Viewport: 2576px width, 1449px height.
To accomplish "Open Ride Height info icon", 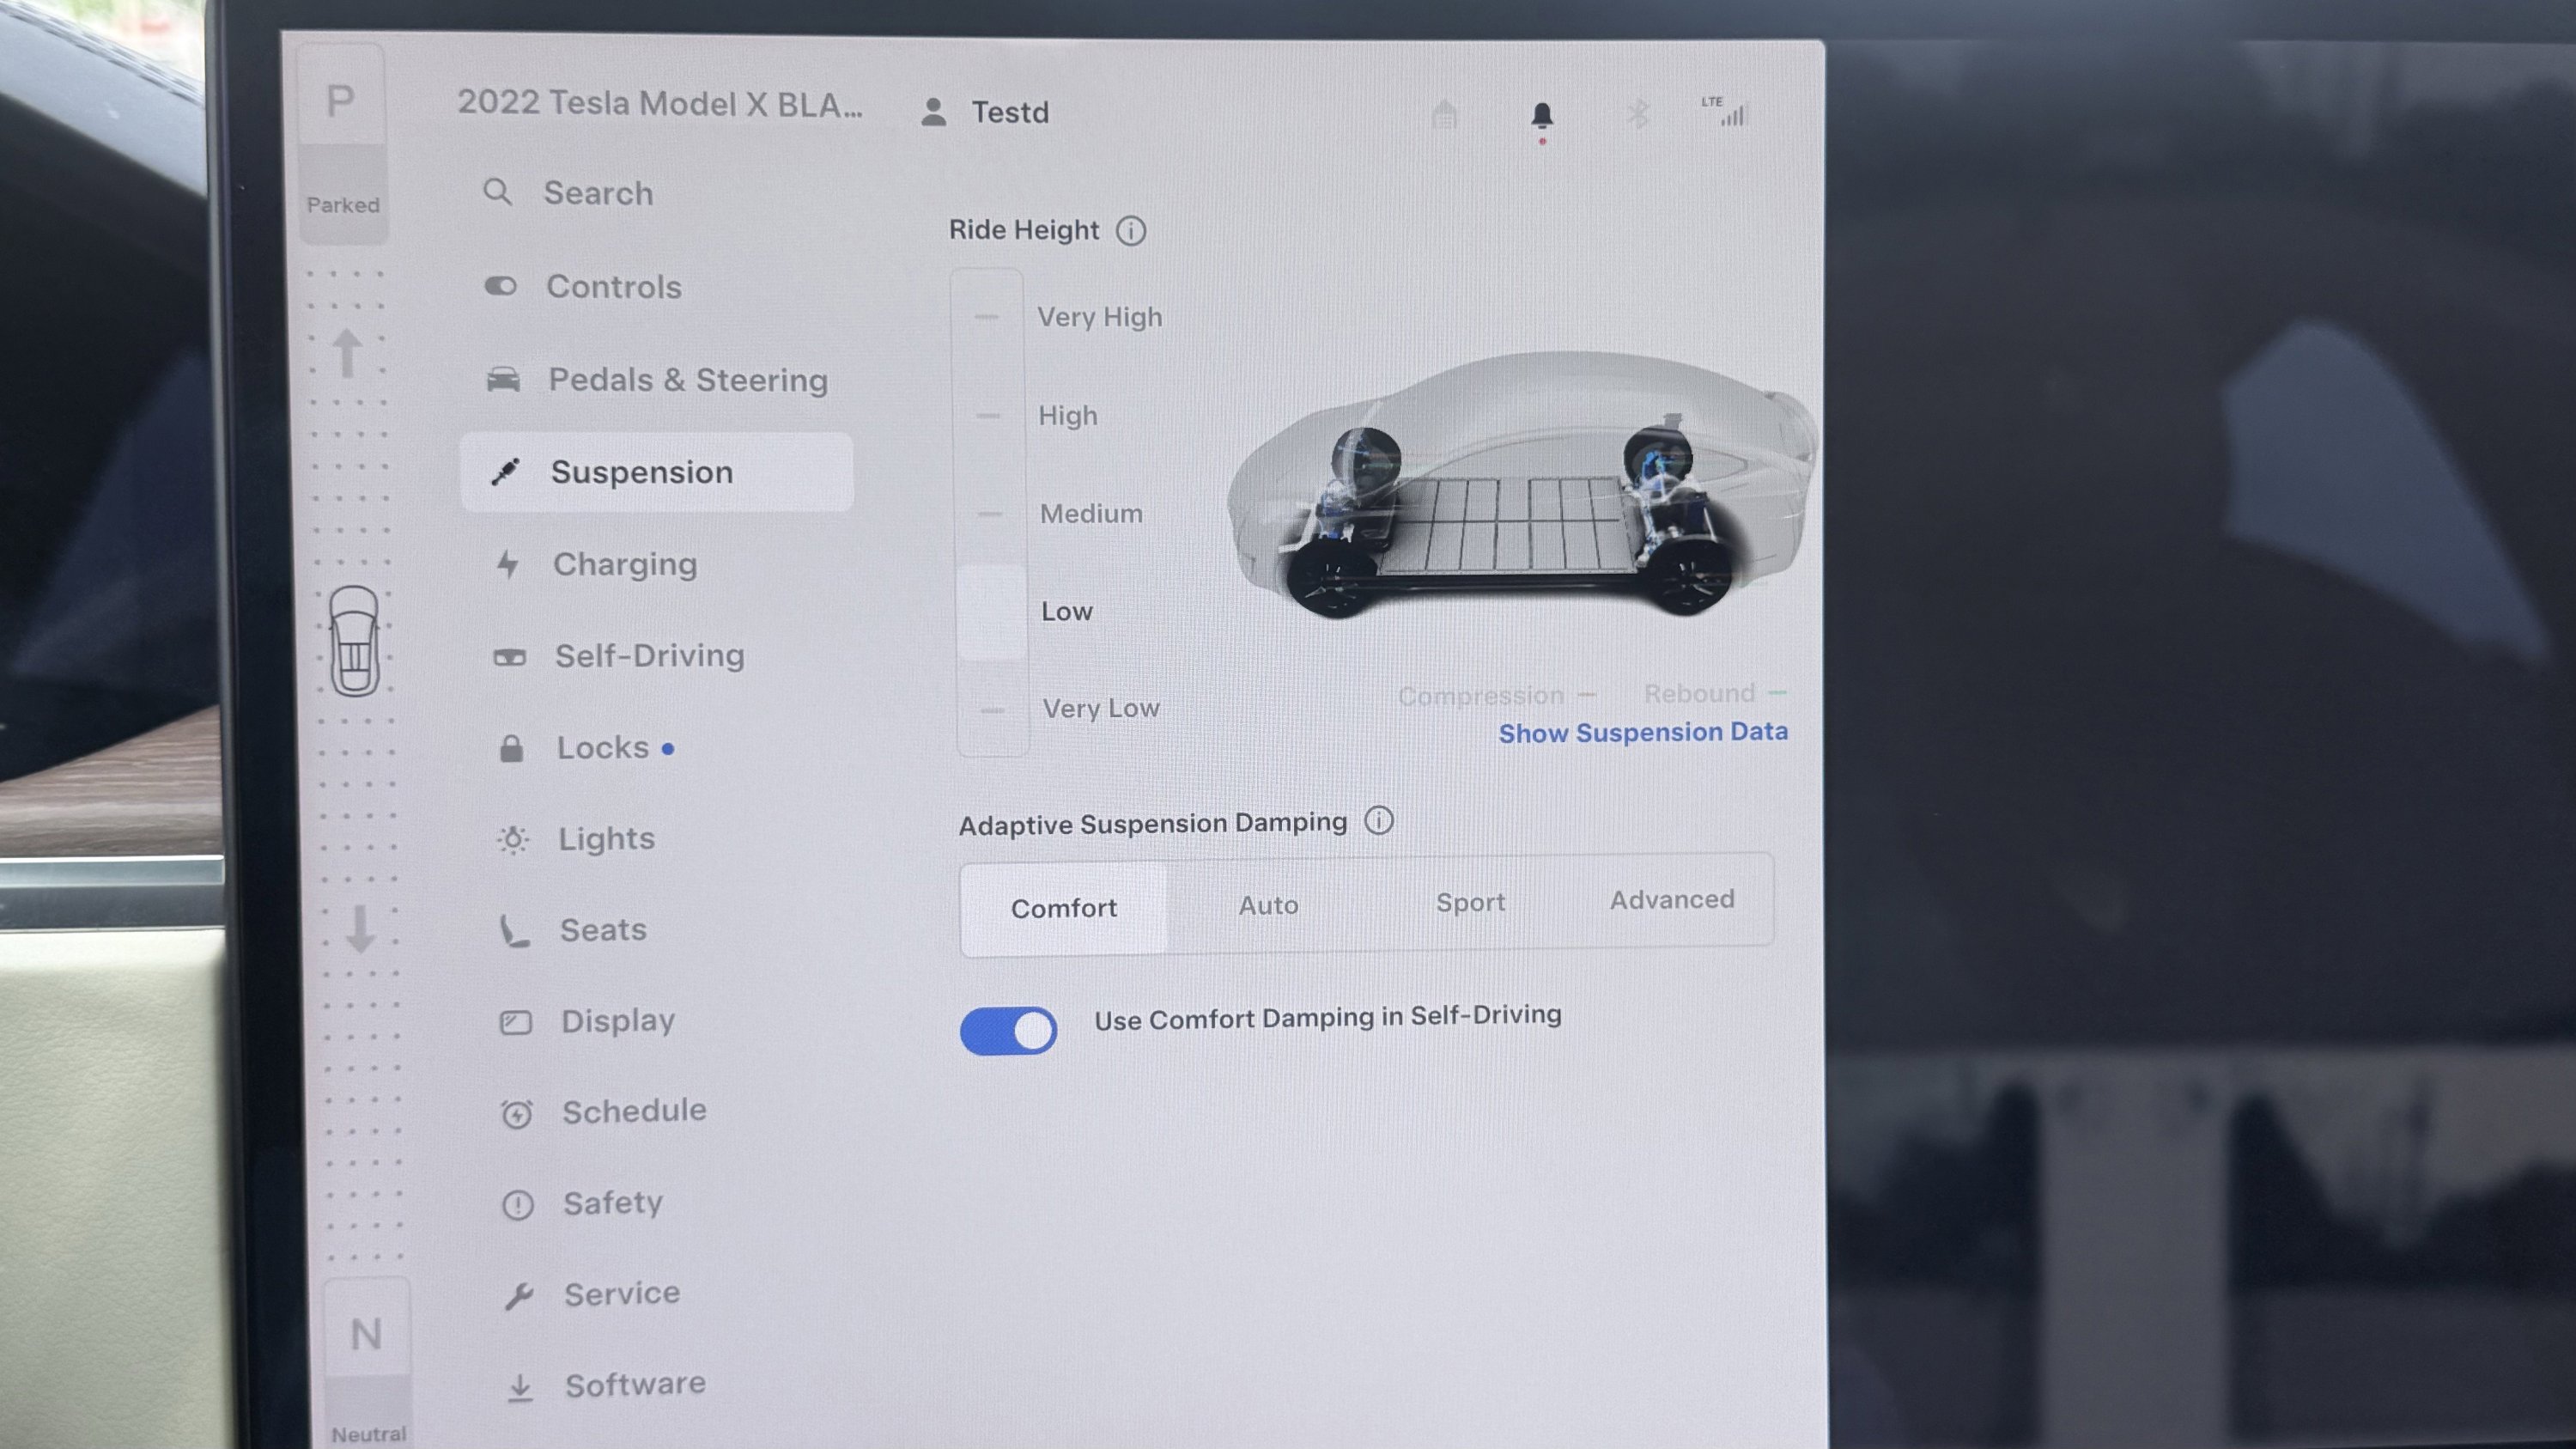I will click(1131, 231).
